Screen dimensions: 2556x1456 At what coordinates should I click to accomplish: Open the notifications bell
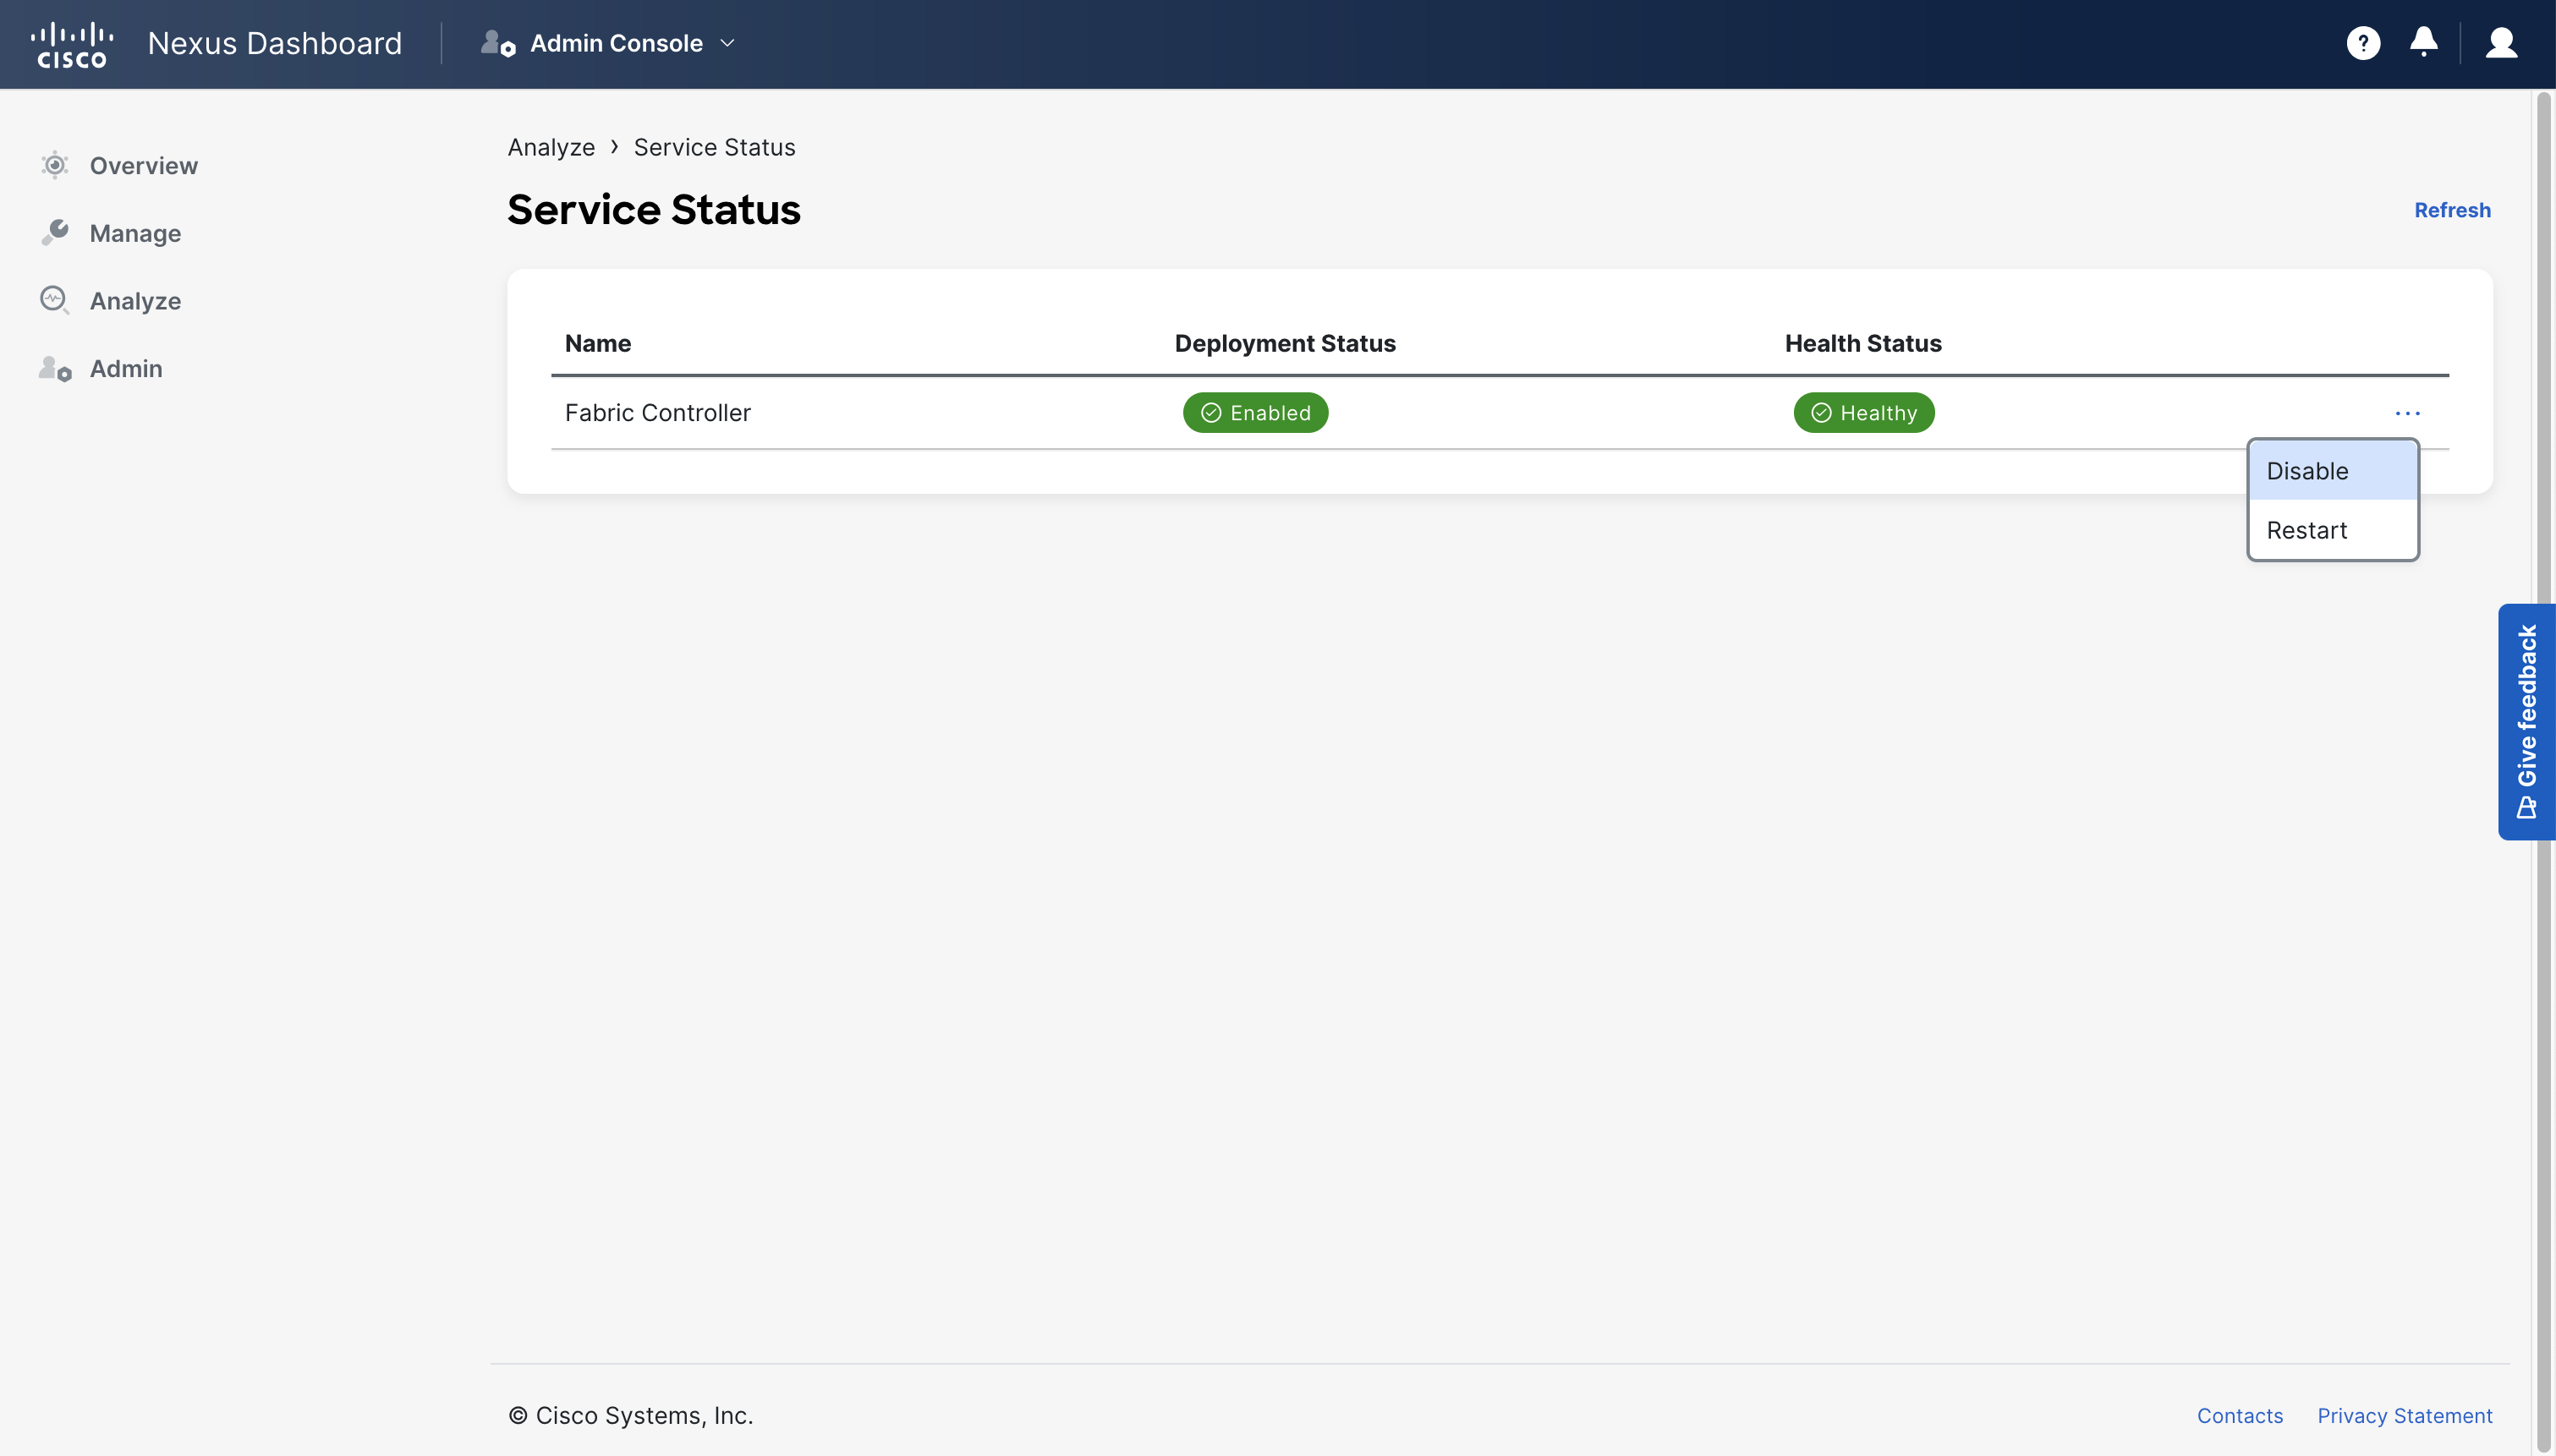[2423, 42]
